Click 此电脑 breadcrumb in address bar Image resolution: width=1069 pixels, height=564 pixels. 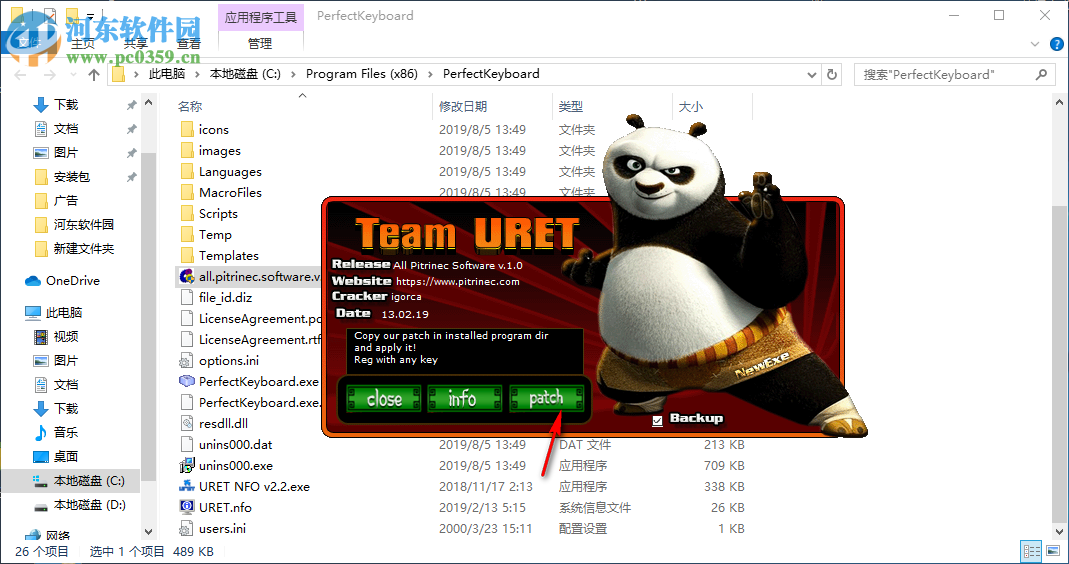[167, 74]
